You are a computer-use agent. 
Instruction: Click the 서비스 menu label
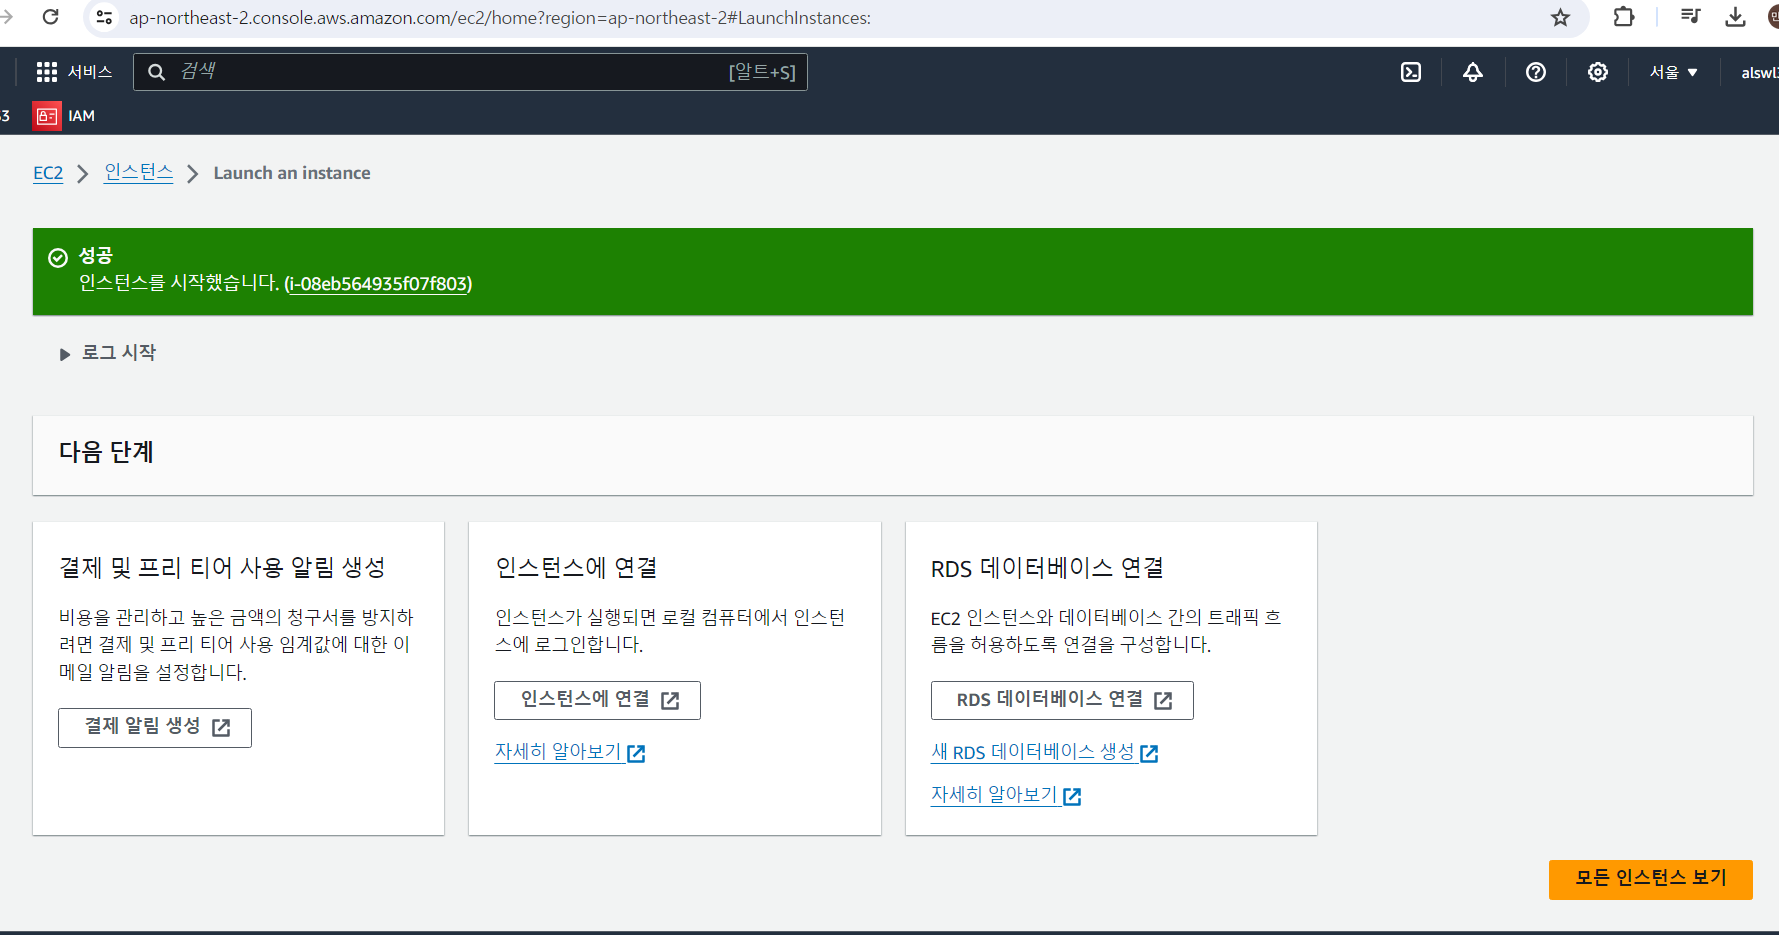[x=90, y=72]
